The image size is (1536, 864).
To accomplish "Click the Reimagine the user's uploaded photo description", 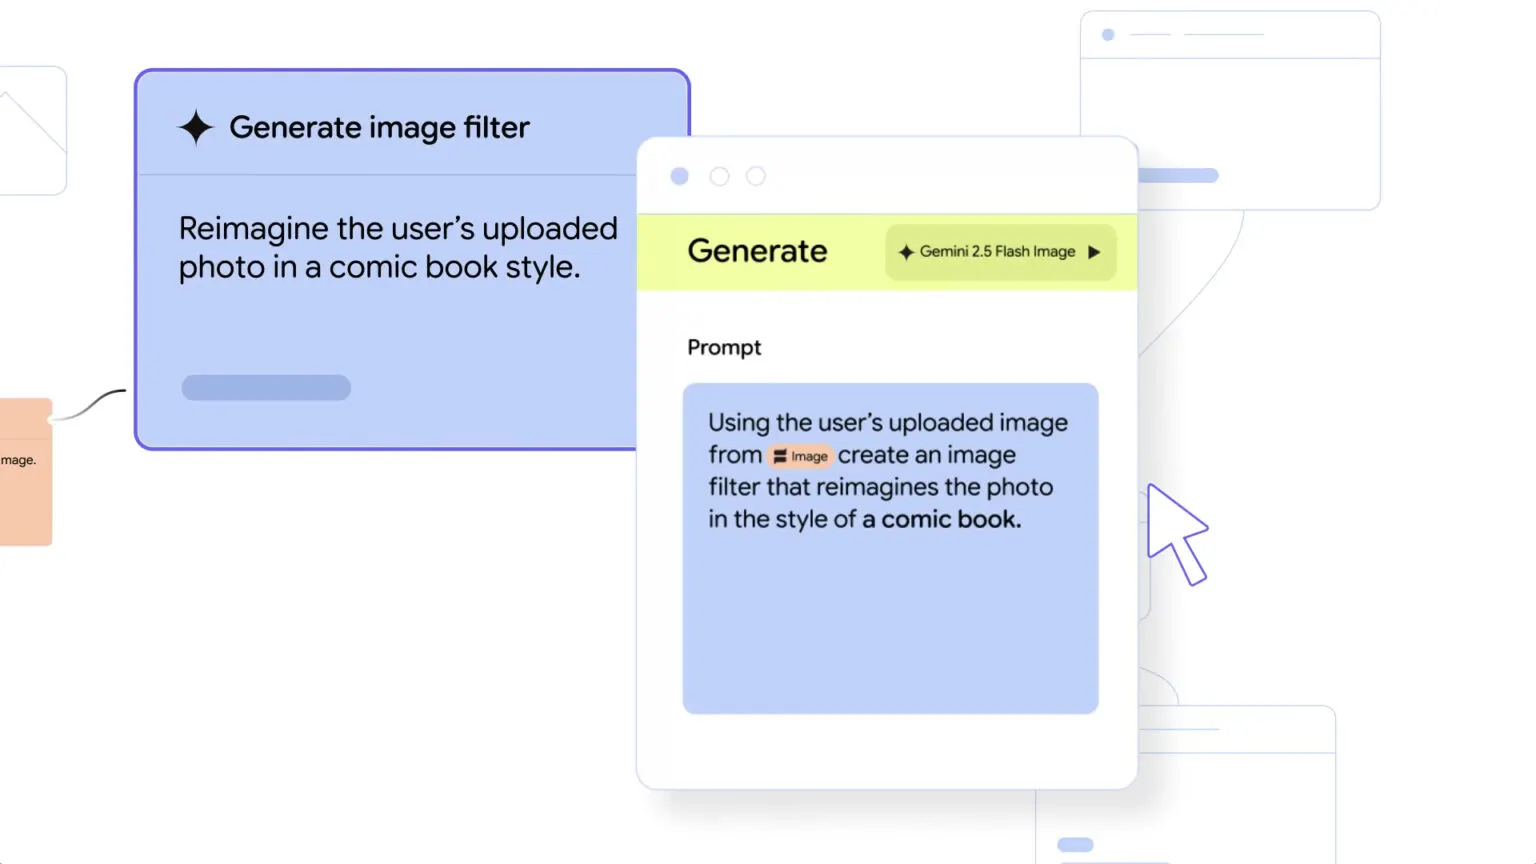I will 397,247.
